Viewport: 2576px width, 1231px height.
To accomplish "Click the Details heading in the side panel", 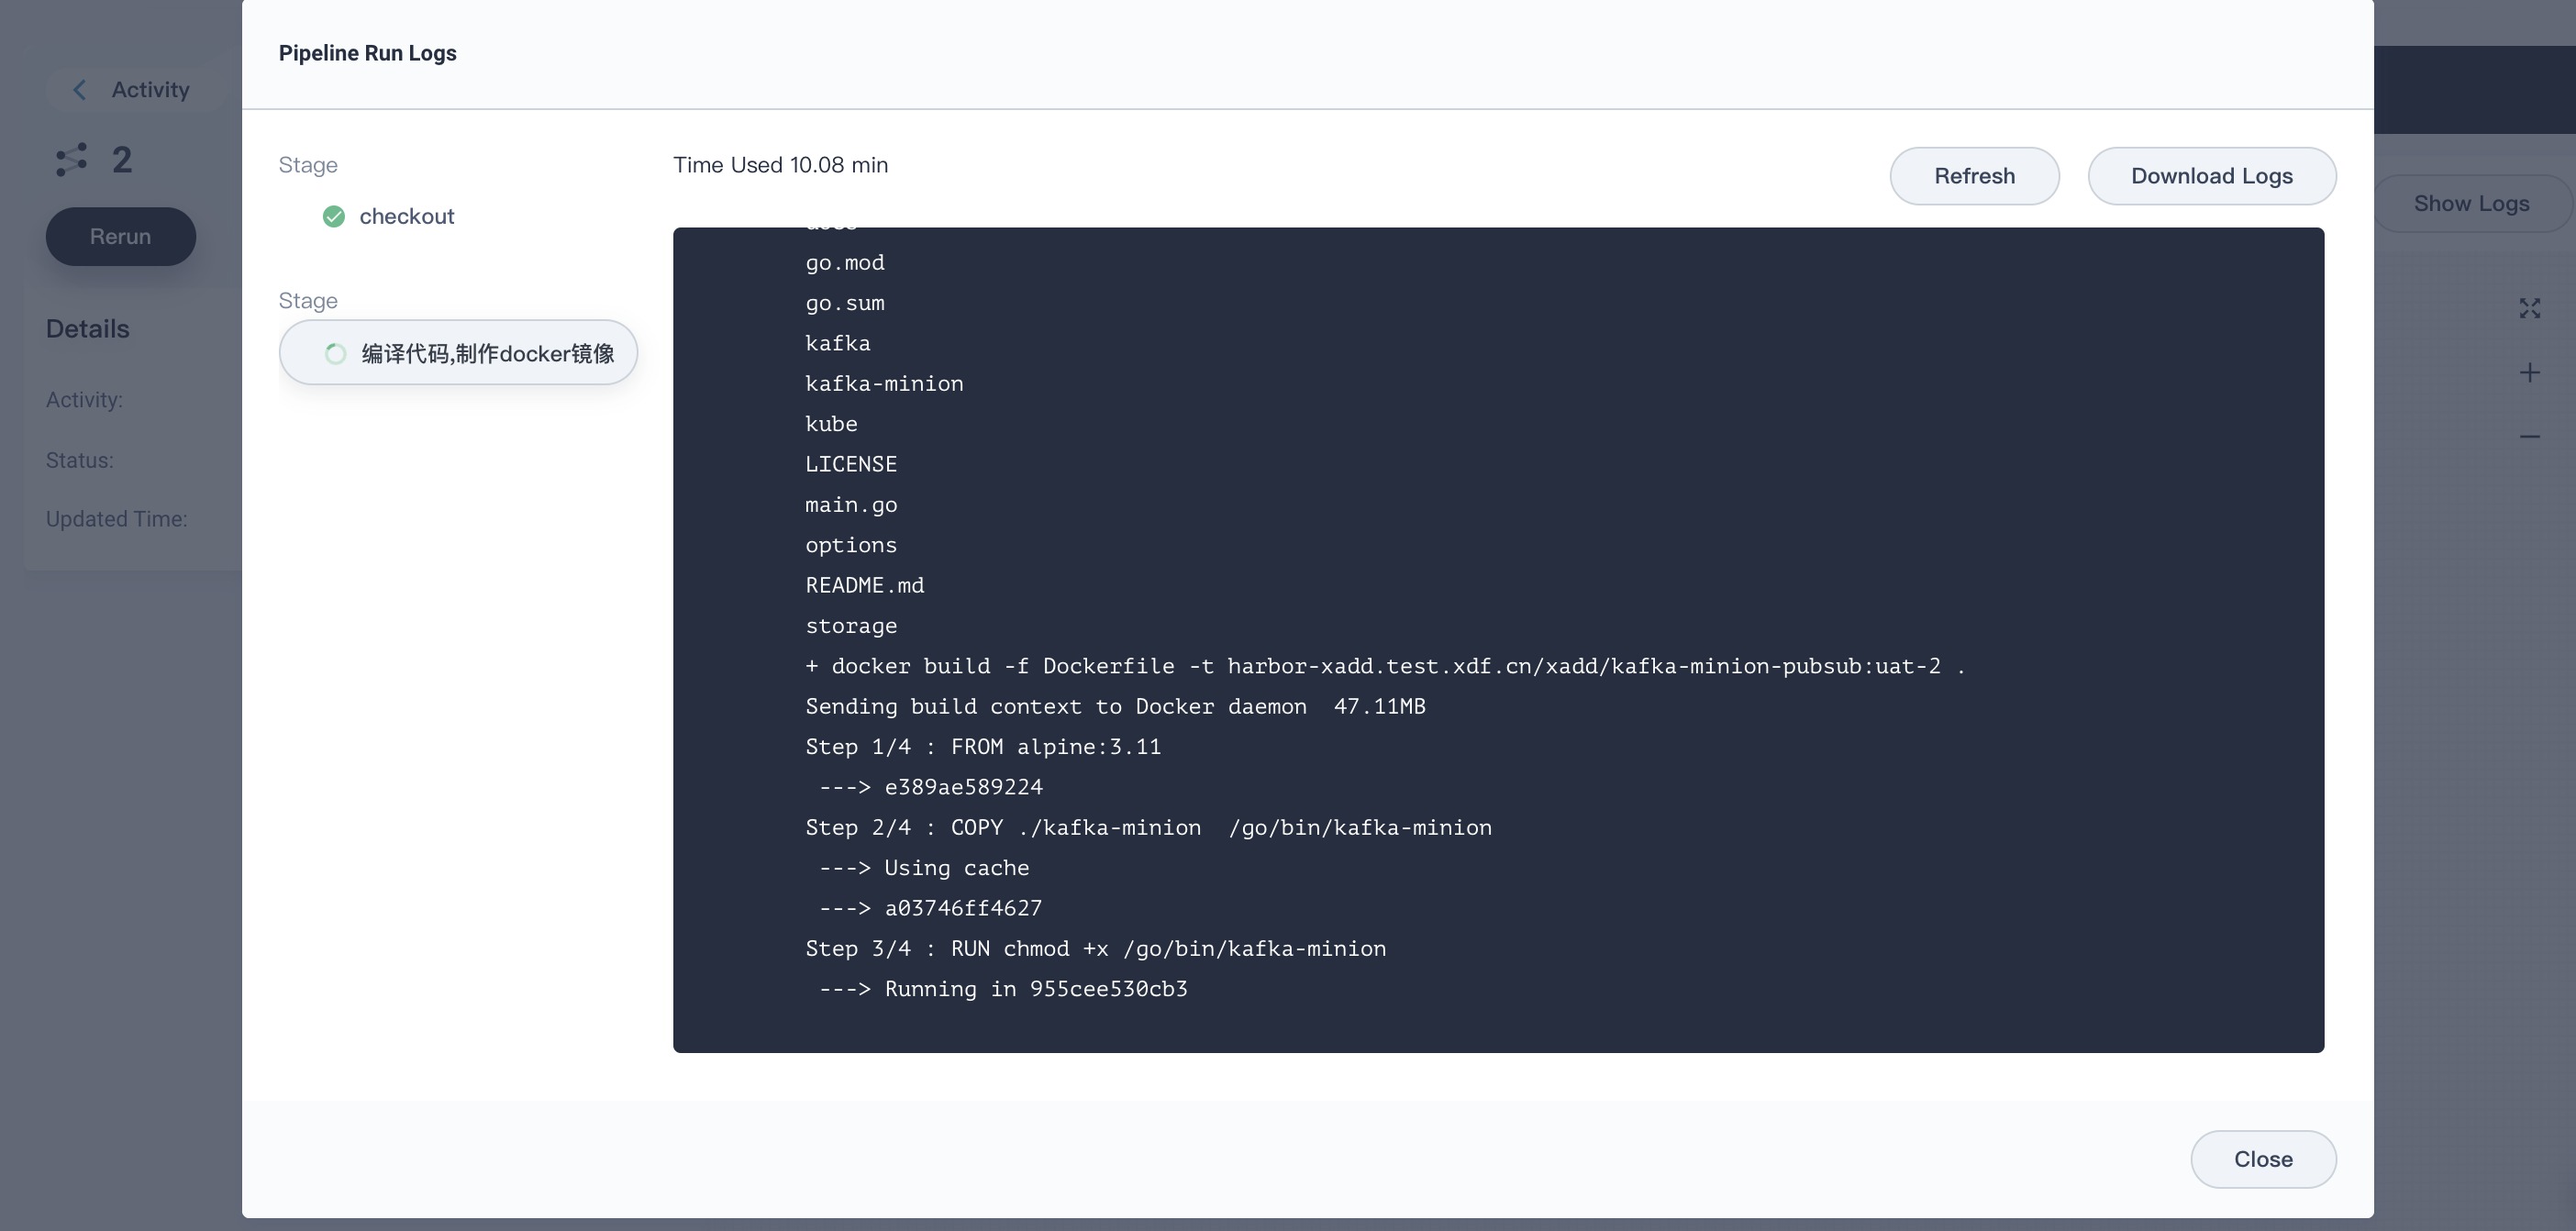I will (88, 329).
